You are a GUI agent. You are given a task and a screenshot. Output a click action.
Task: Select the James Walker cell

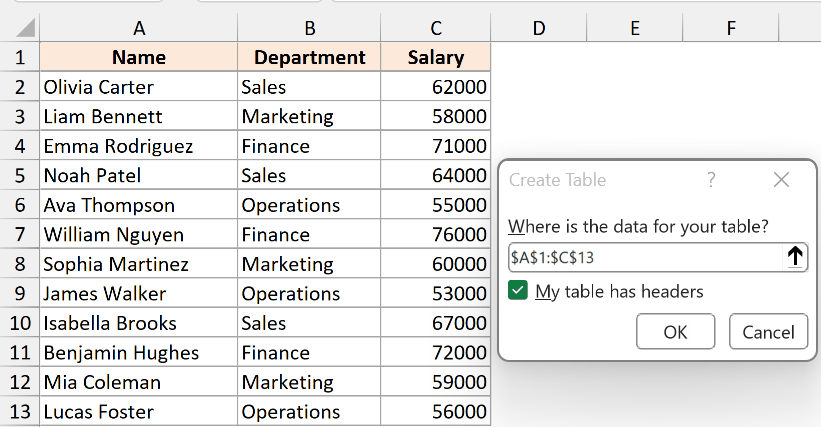click(139, 294)
